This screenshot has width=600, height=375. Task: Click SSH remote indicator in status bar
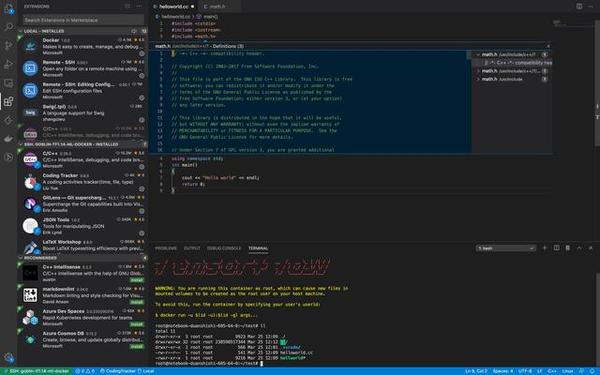[x=36, y=371]
